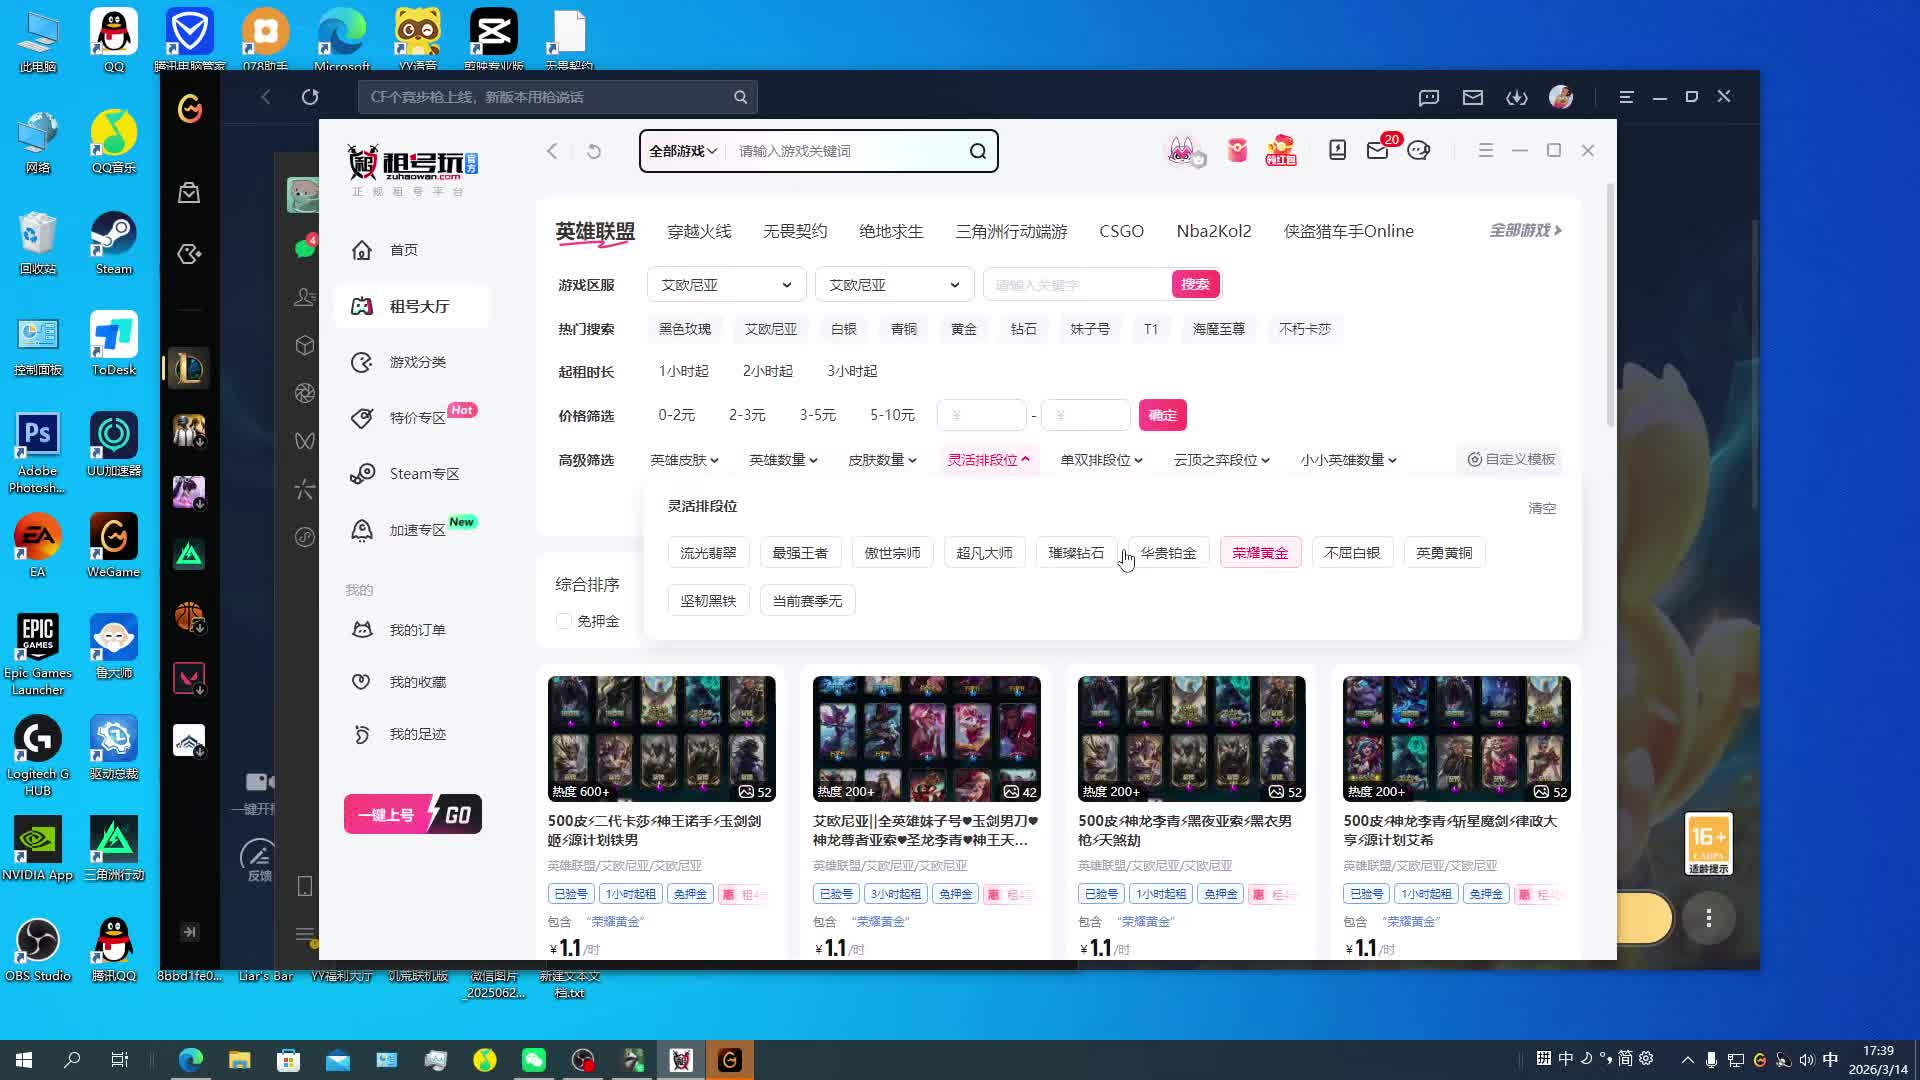Click the 一键上号 GO banner
Viewport: 1920px width, 1080px height.
point(412,814)
